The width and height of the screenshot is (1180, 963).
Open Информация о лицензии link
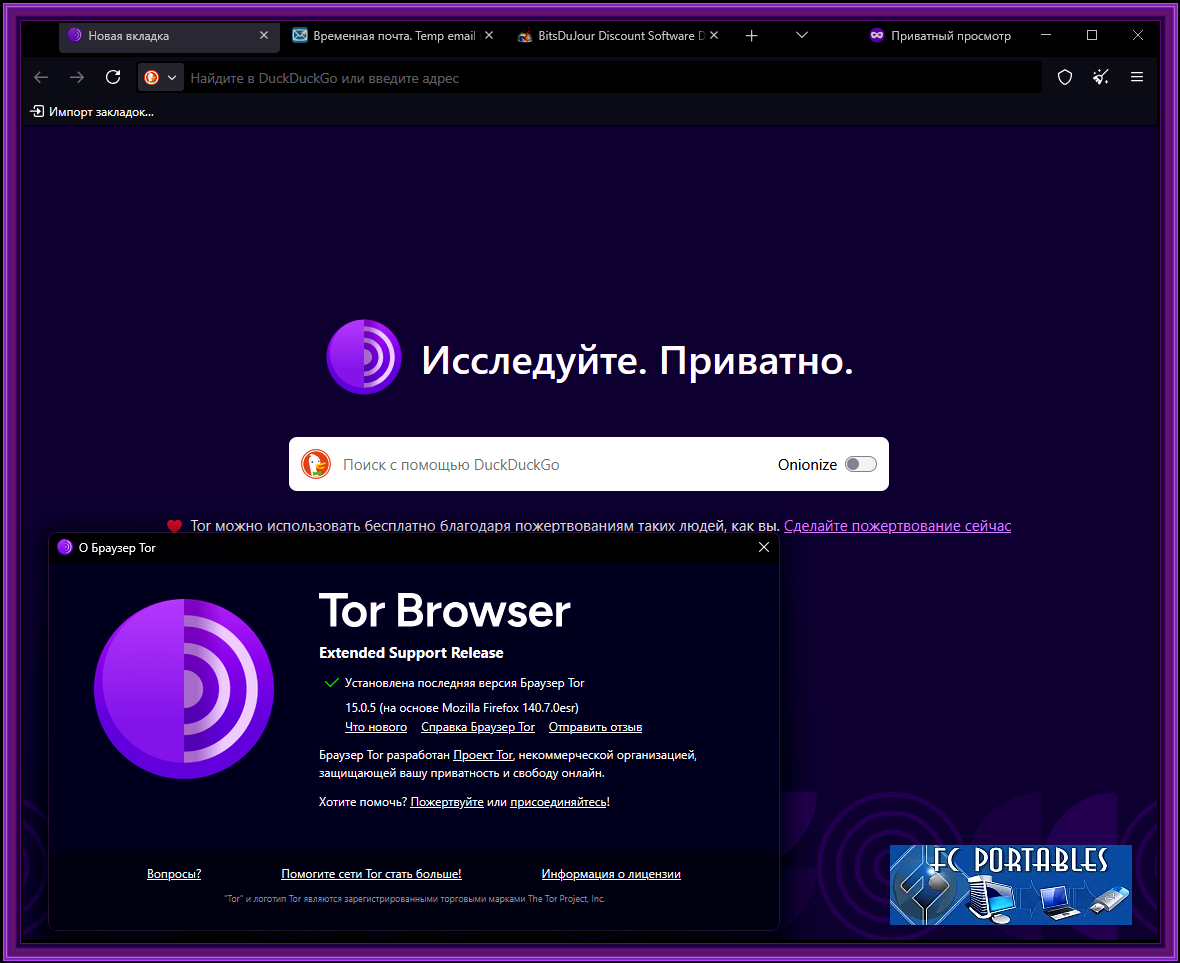pyautogui.click(x=611, y=873)
